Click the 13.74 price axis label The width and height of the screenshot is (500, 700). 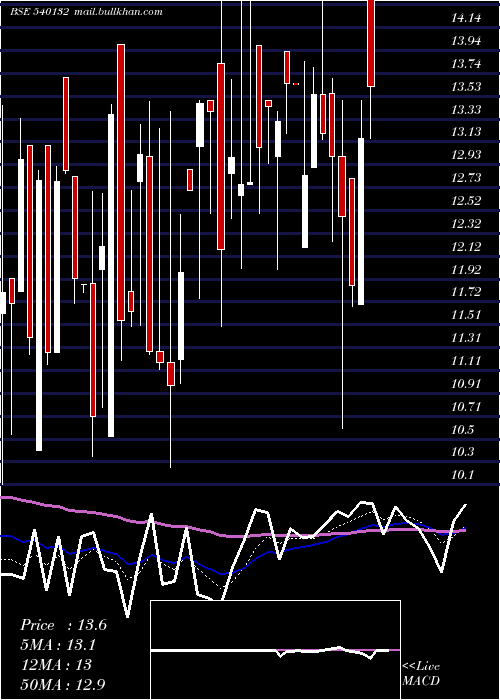466,64
